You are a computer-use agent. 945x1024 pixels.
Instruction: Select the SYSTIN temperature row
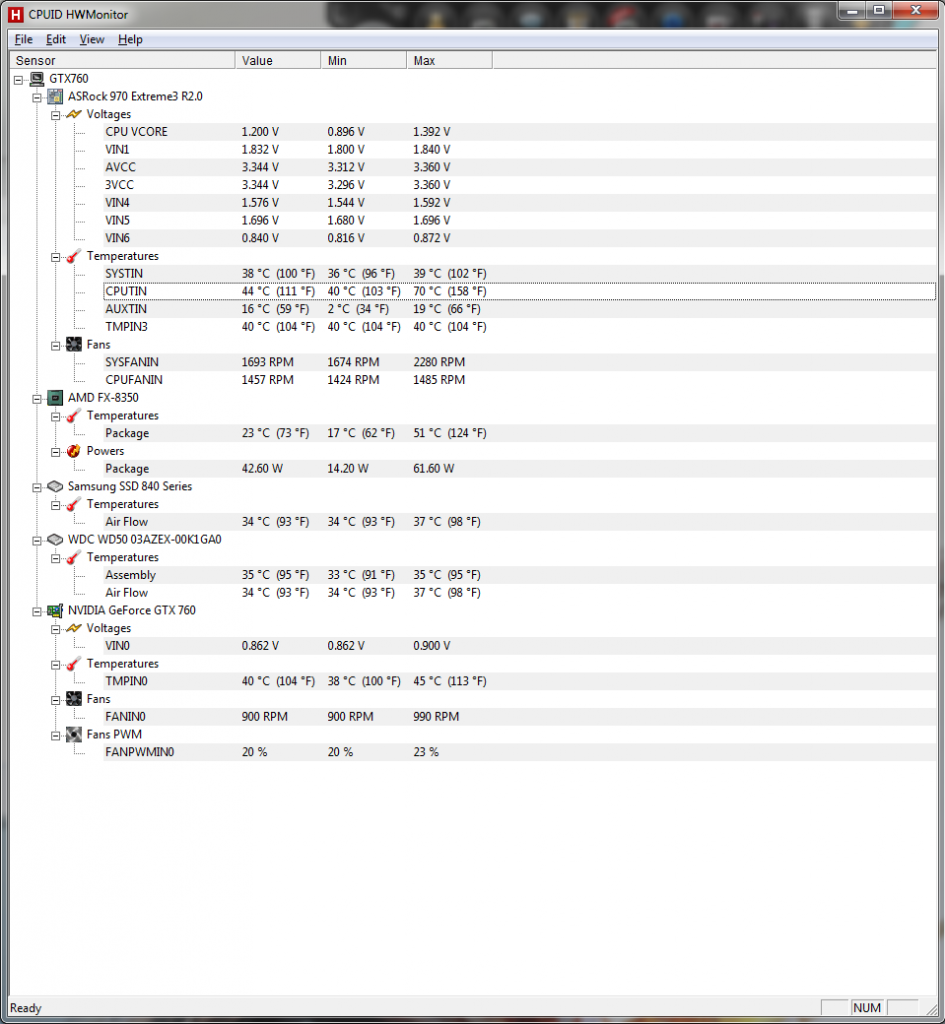tap(519, 274)
